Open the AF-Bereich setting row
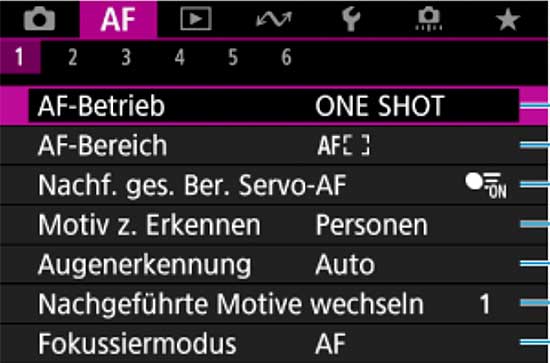Image resolution: width=550 pixels, height=363 pixels. (x=274, y=145)
